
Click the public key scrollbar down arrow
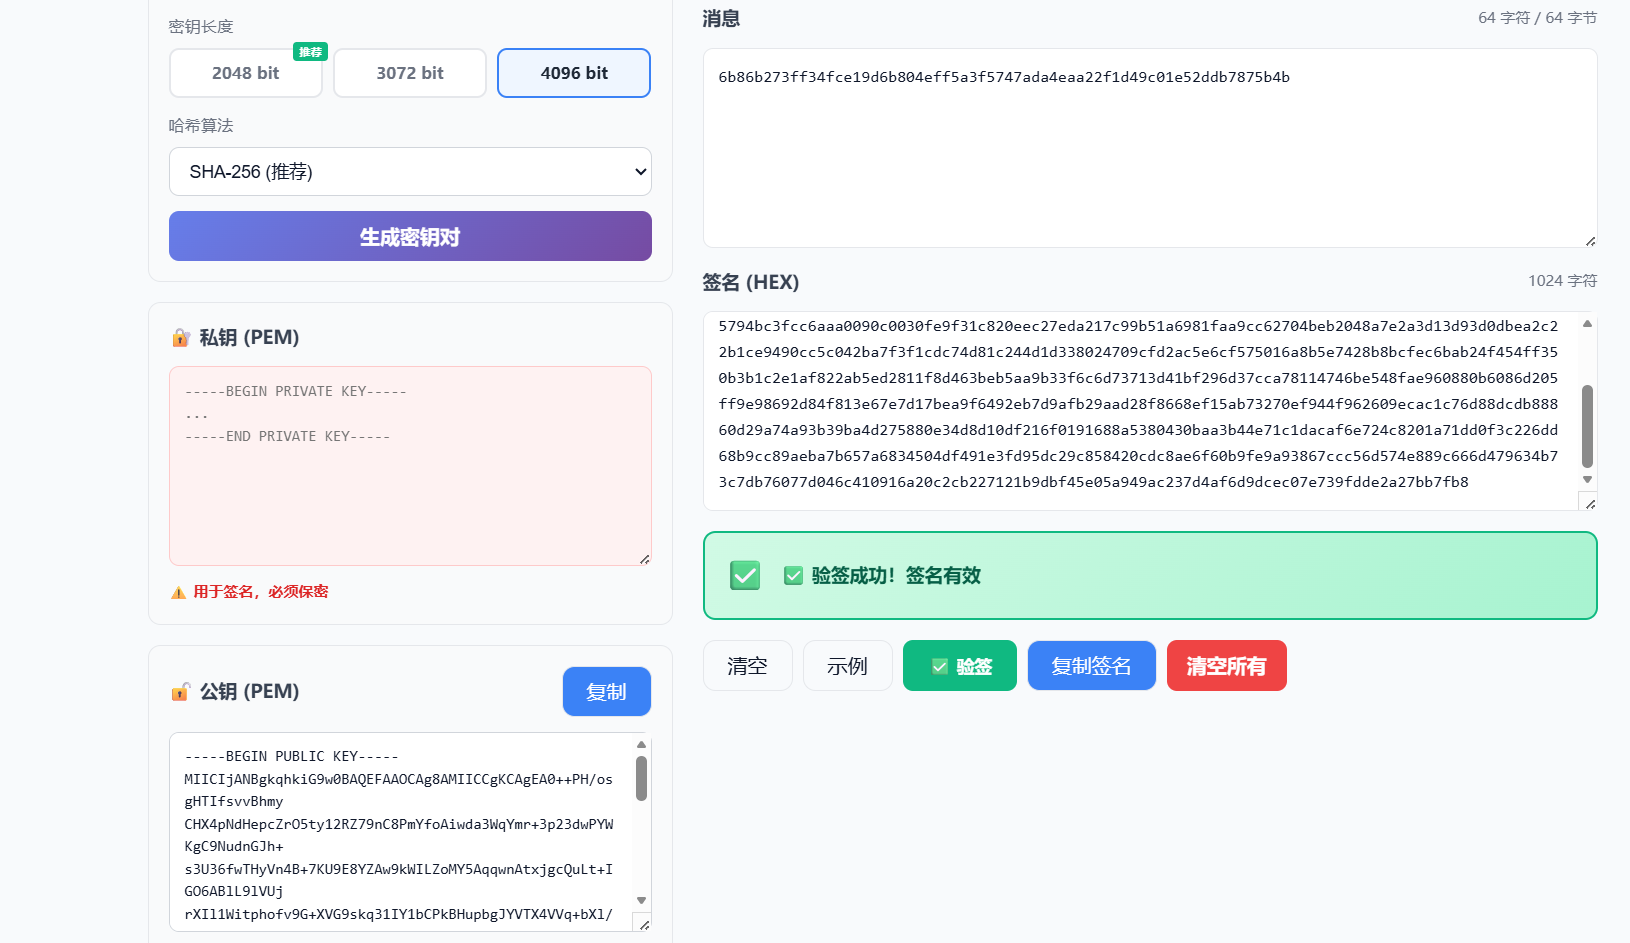(x=641, y=901)
